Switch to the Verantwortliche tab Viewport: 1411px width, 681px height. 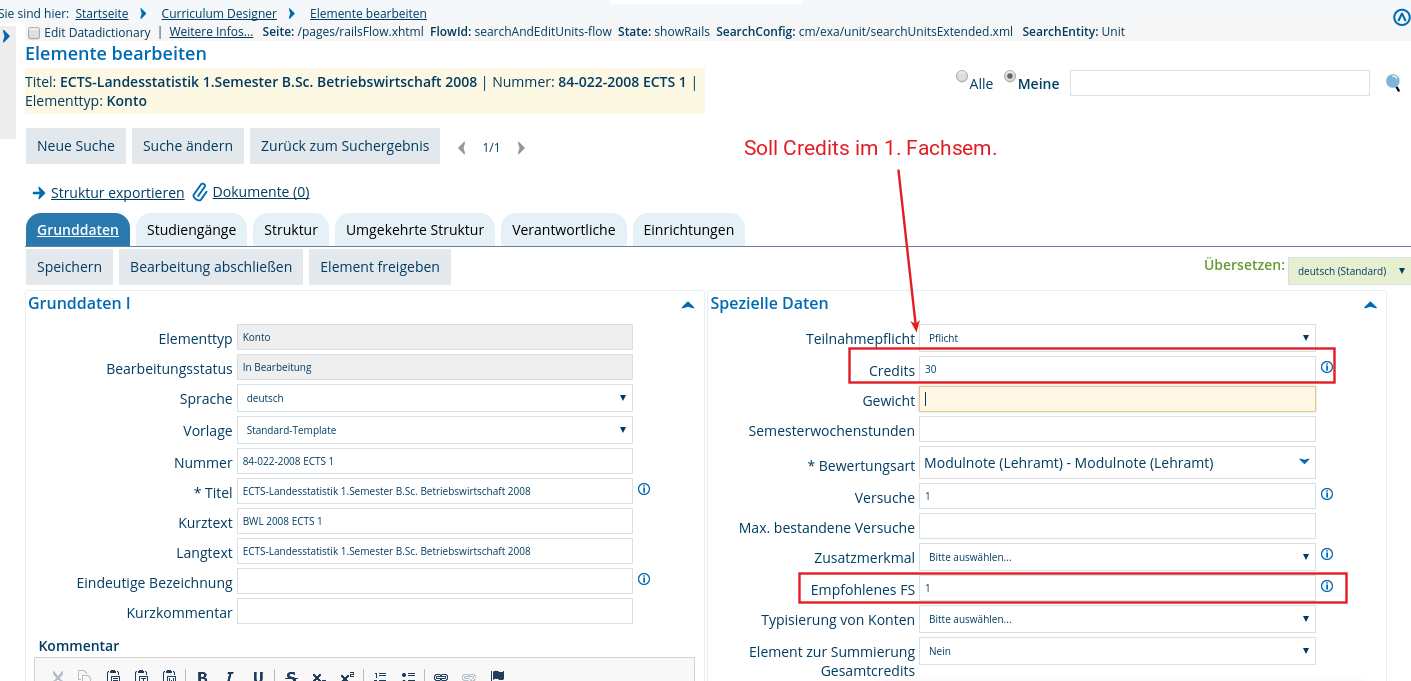click(564, 230)
